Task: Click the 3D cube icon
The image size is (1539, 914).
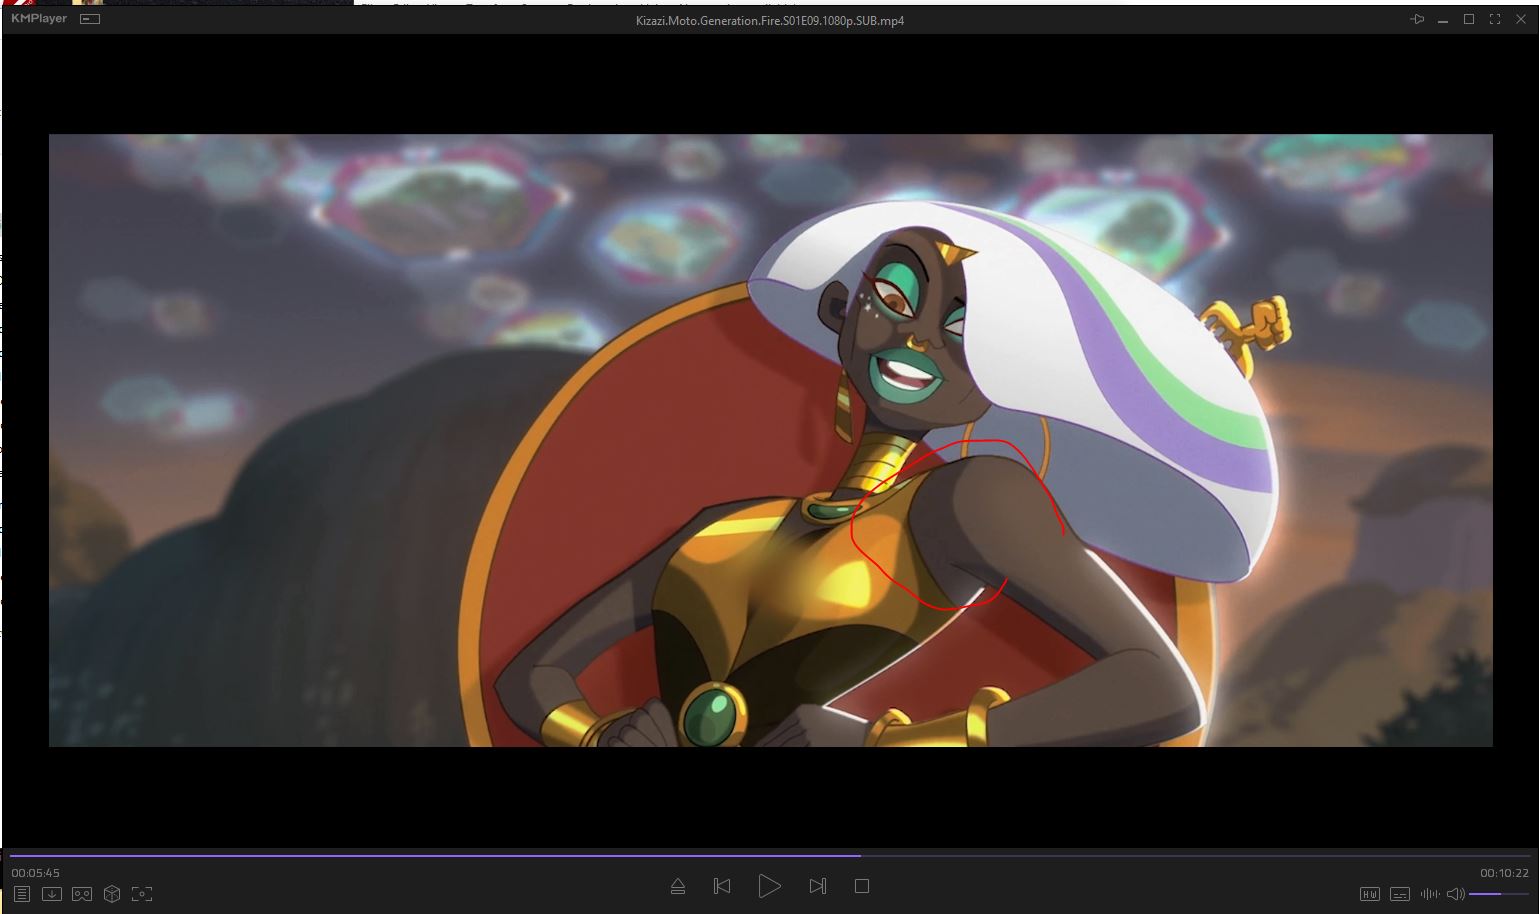Action: pos(112,894)
